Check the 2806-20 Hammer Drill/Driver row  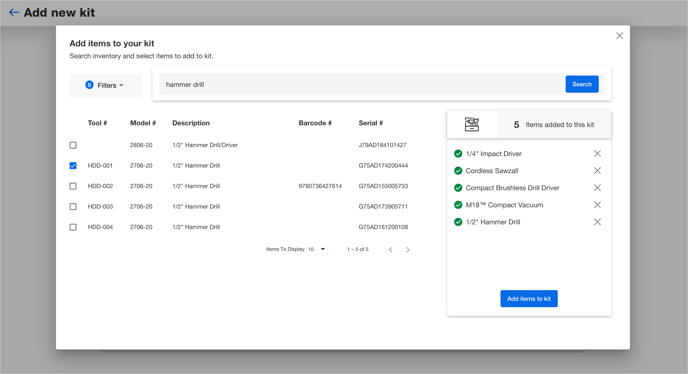pos(73,145)
